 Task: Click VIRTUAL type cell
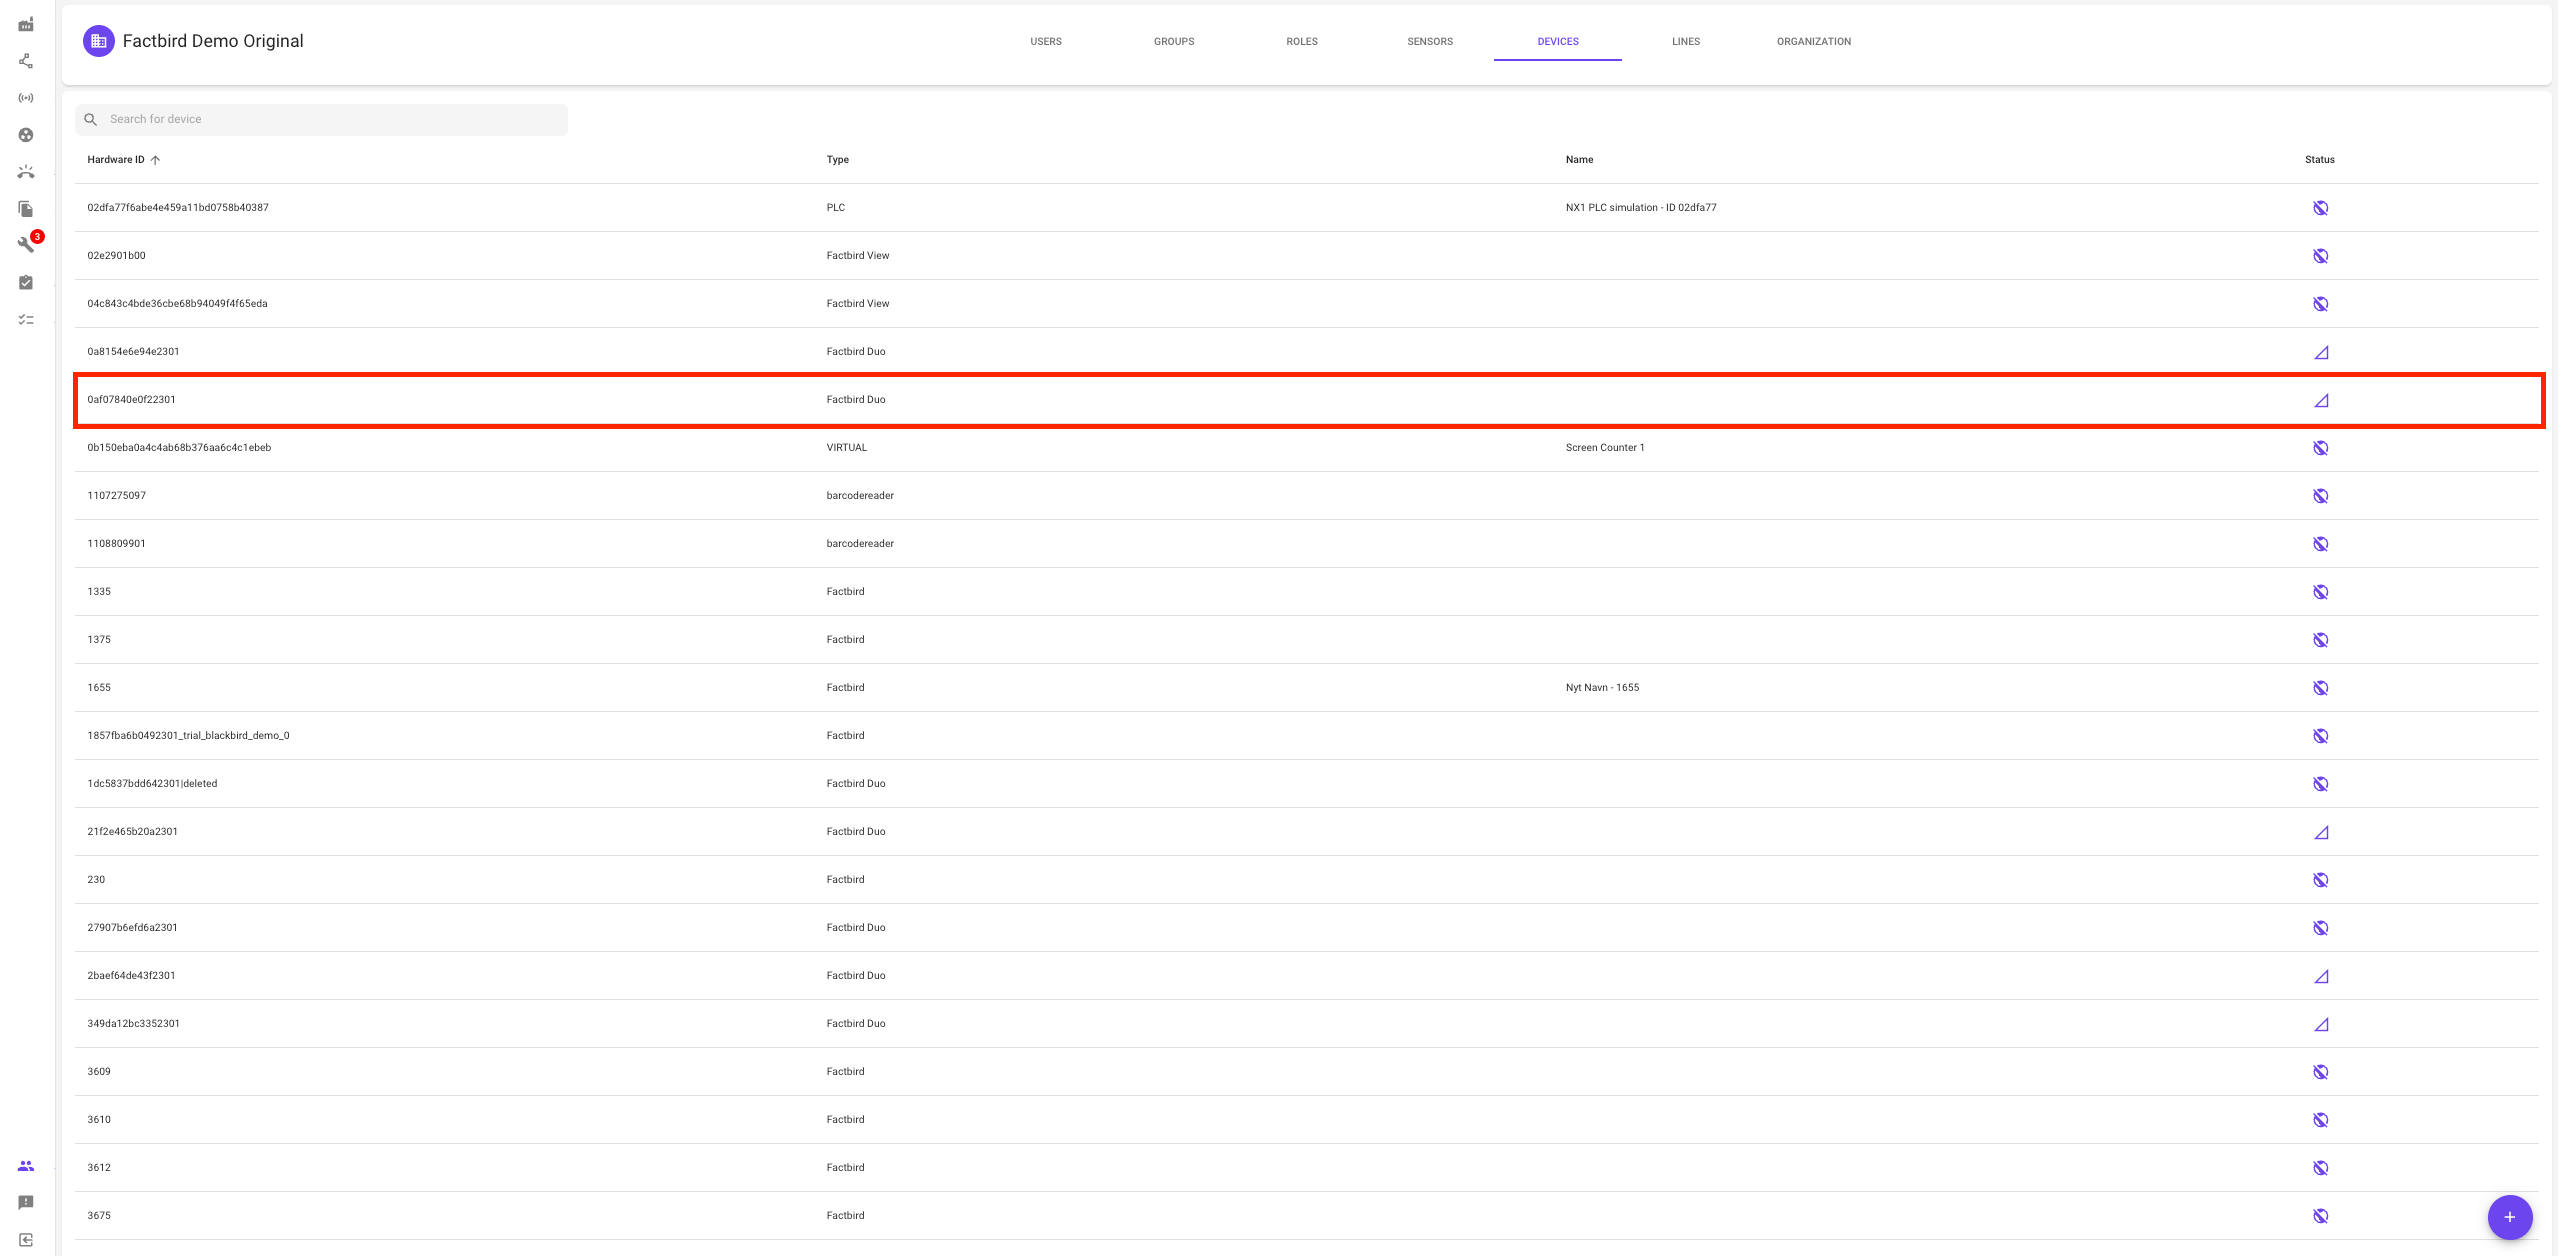click(x=846, y=448)
